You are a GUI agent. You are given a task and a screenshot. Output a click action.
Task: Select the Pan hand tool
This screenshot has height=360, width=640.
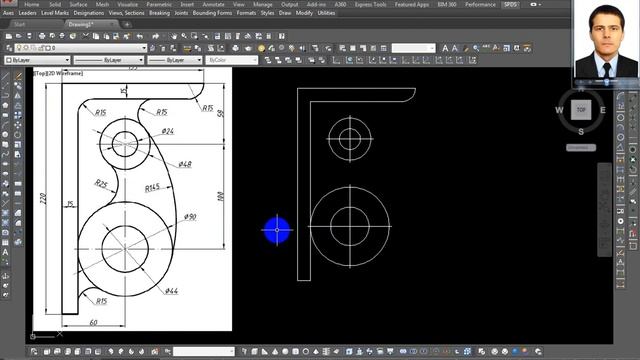174,36
